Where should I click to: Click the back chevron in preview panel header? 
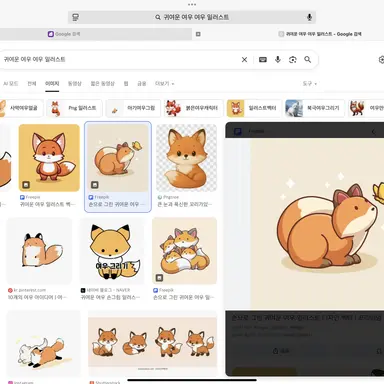373,132
